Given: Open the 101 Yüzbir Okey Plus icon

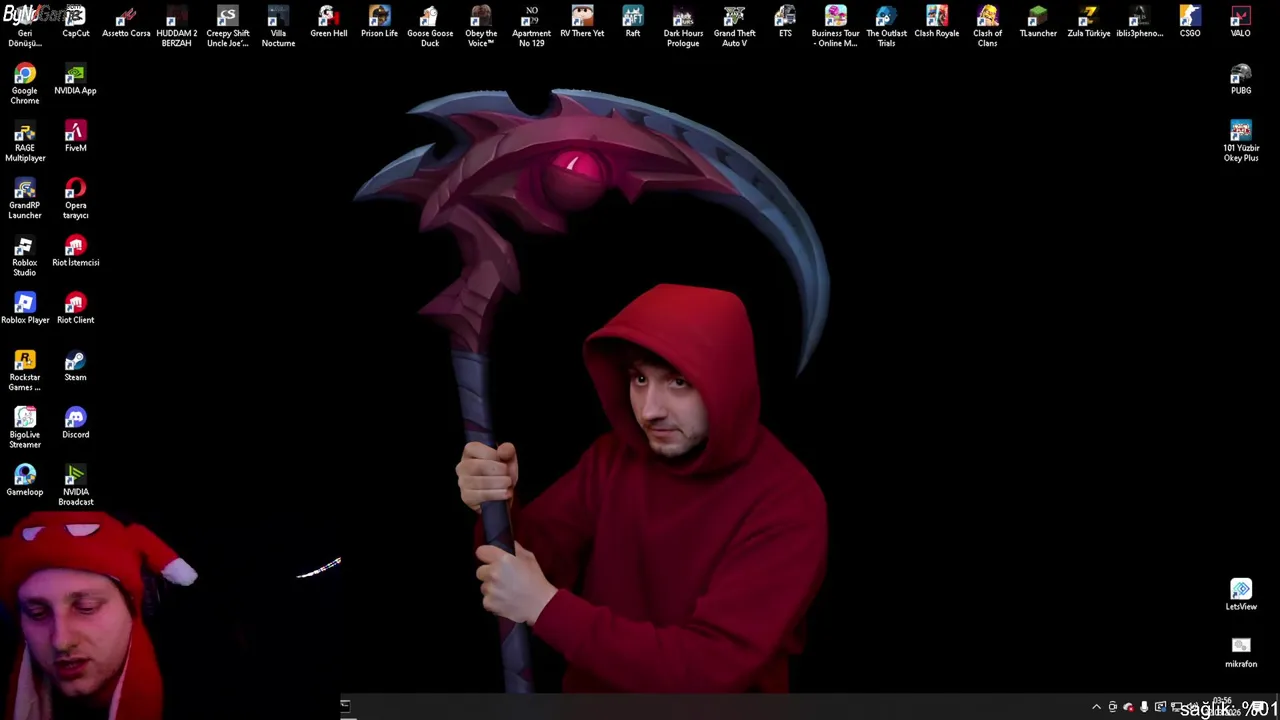Looking at the screenshot, I should click(x=1241, y=141).
